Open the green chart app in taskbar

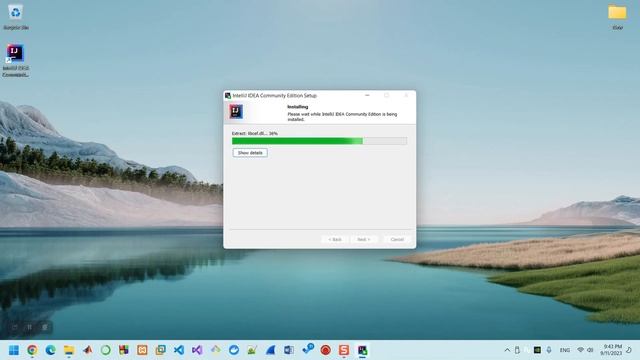252,350
